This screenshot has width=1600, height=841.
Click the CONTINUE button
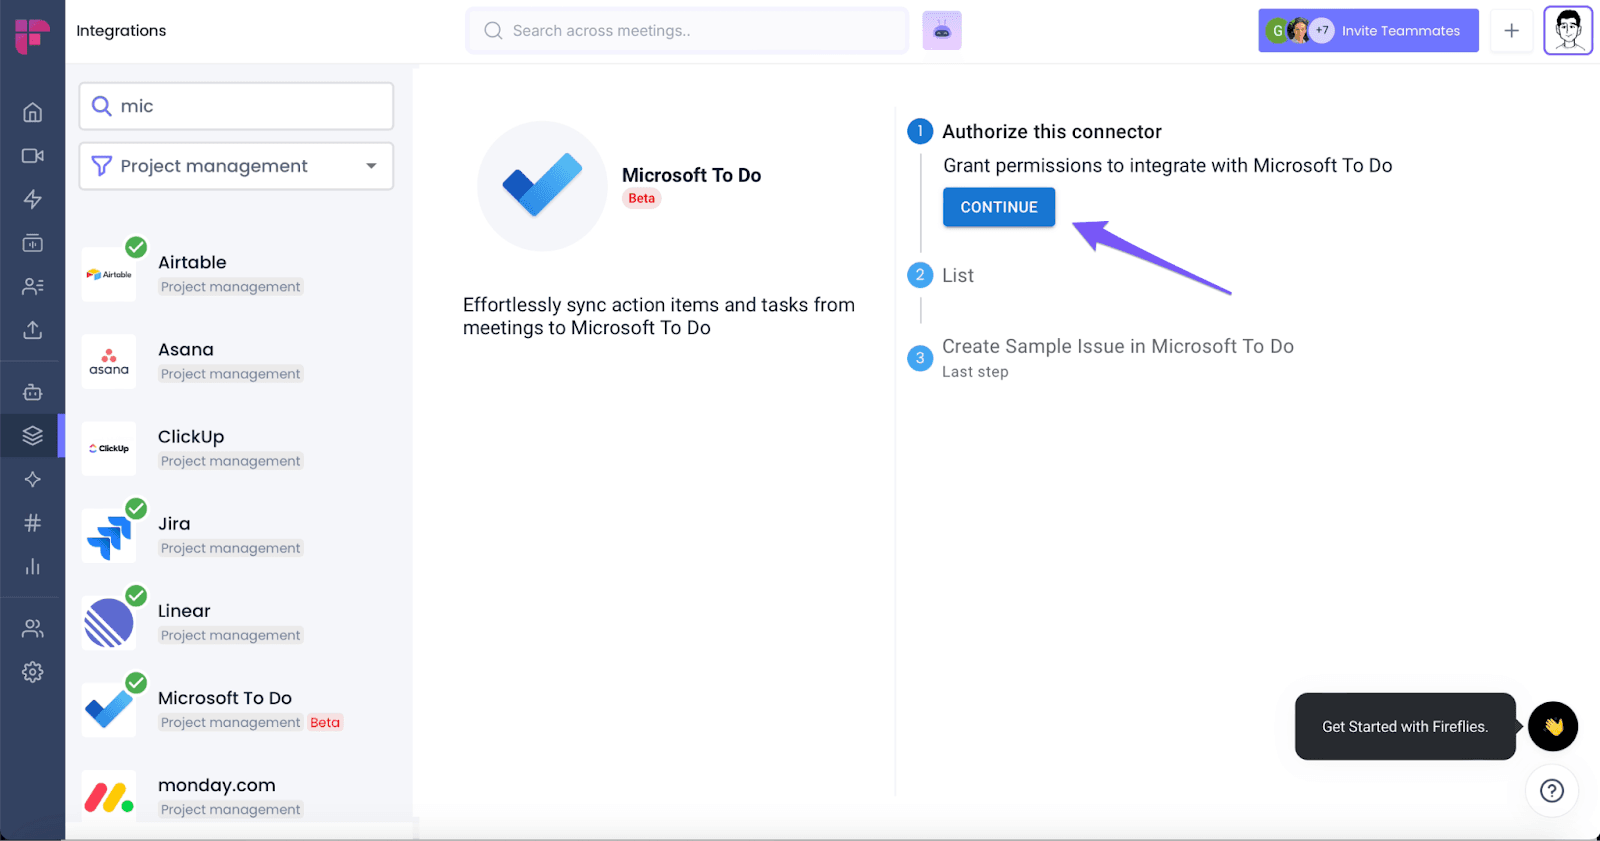tap(999, 207)
